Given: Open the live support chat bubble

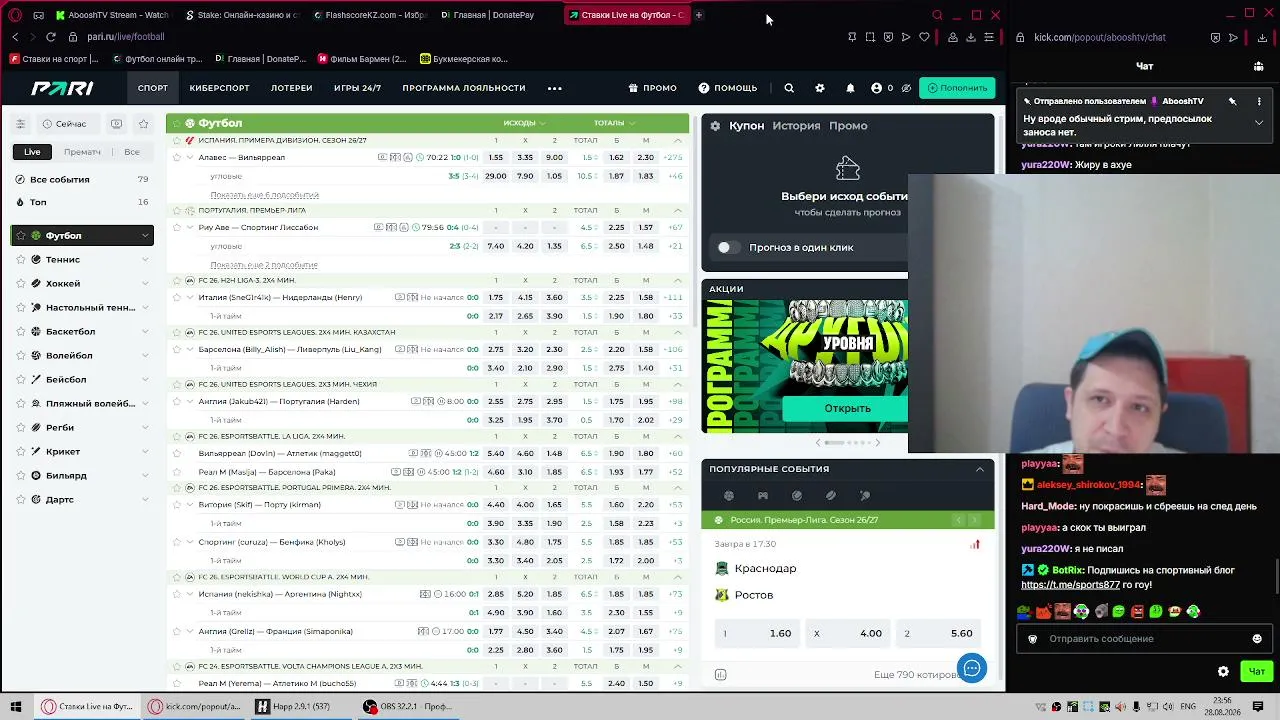Looking at the screenshot, I should 972,667.
